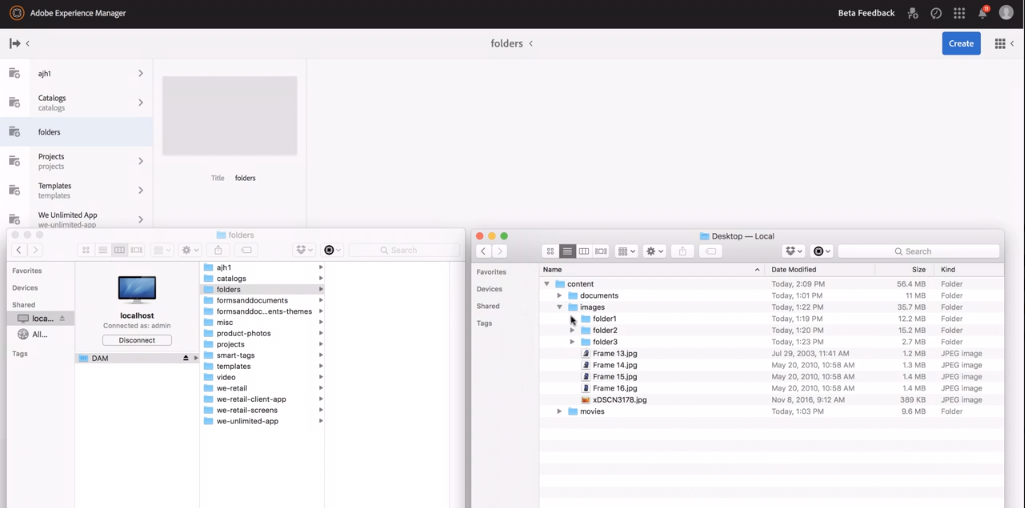Expand the Projects folder chevron in AEM
The height and width of the screenshot is (508, 1025).
click(x=141, y=161)
